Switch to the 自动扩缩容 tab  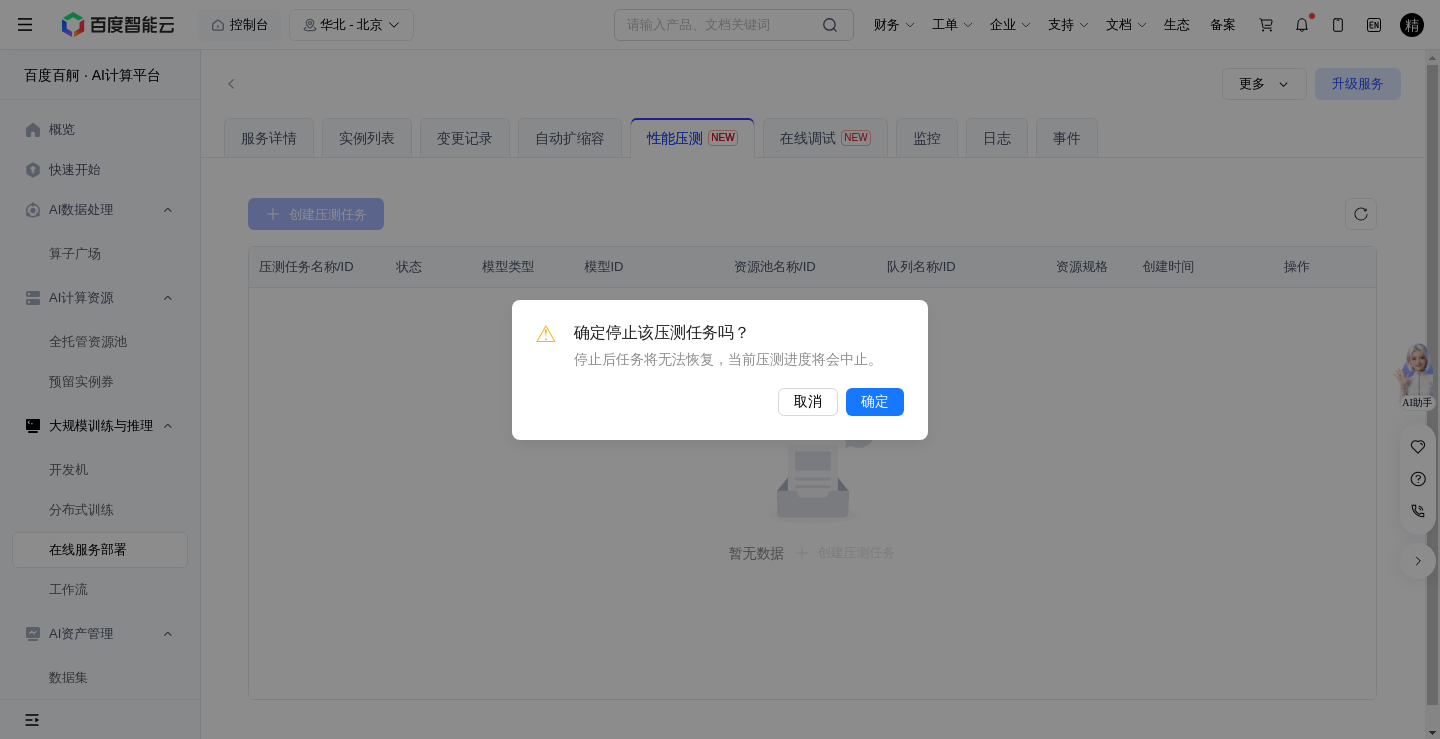click(x=570, y=138)
